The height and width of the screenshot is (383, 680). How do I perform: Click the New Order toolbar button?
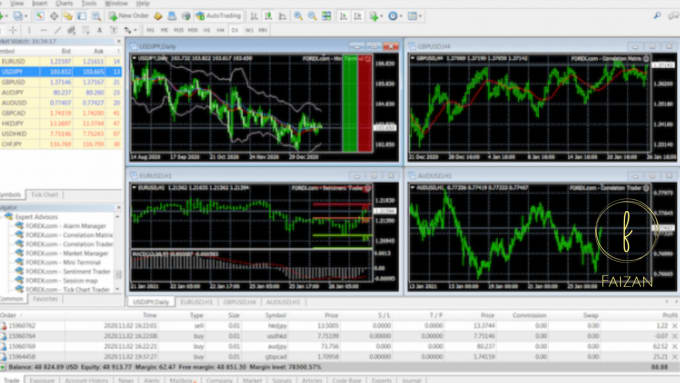pos(128,16)
